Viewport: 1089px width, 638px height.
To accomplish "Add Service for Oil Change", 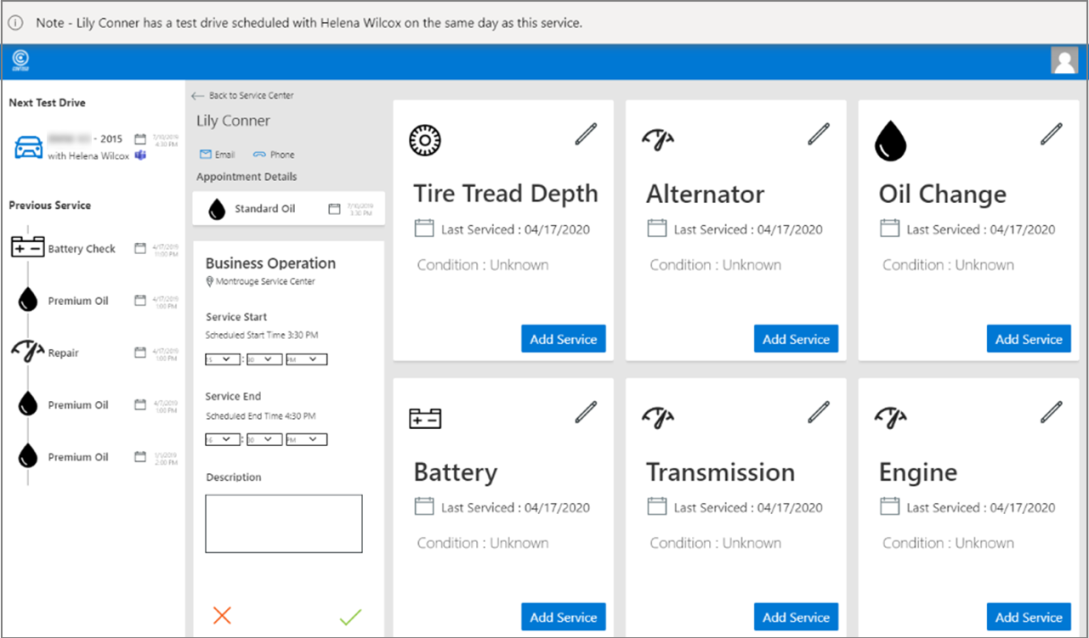I will (x=1029, y=339).
